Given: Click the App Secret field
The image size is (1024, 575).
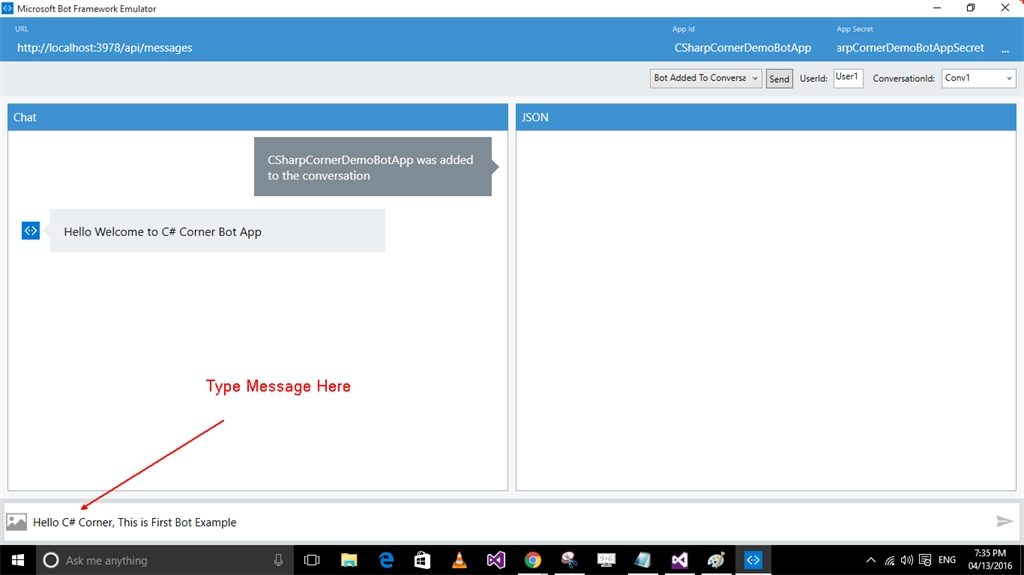Looking at the screenshot, I should [910, 48].
